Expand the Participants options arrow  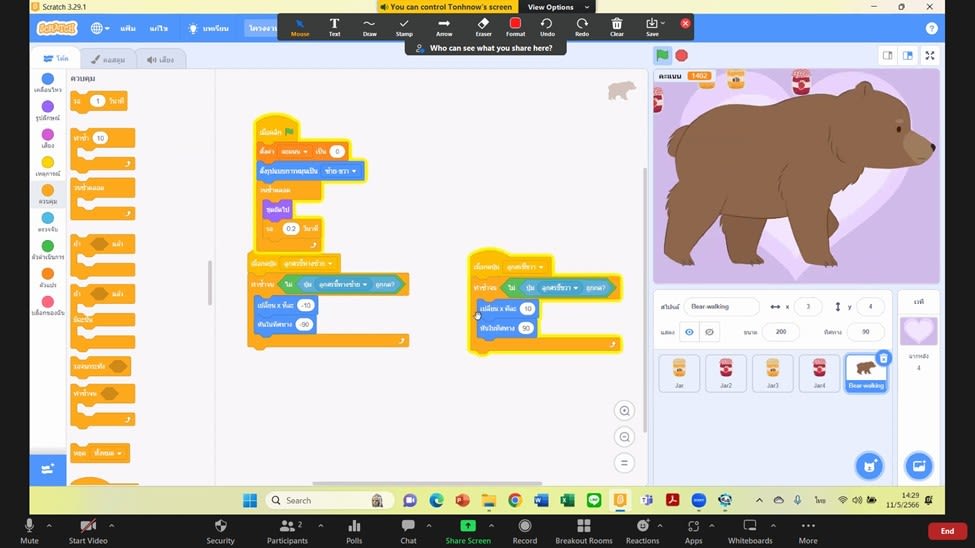pos(321,526)
